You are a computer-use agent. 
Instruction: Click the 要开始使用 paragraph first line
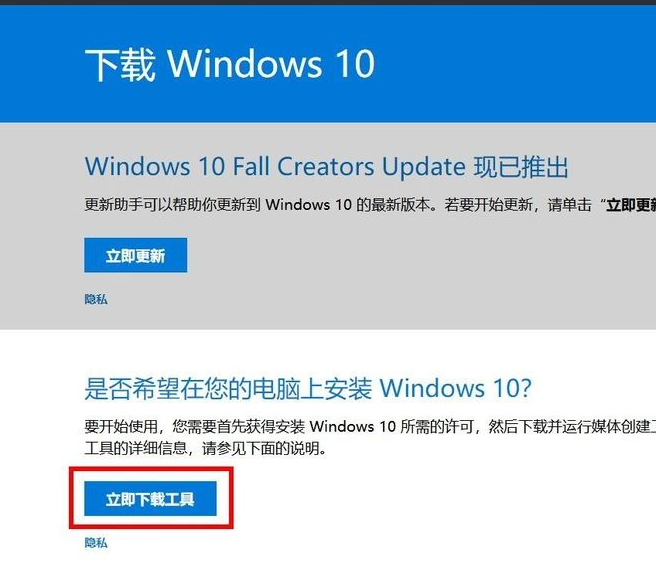370,426
